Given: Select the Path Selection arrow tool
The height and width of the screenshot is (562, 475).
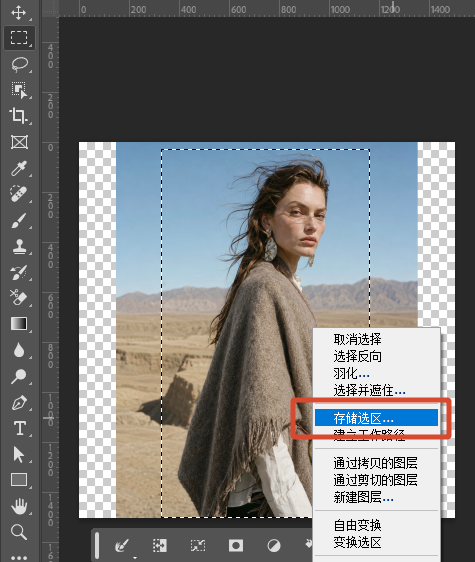Looking at the screenshot, I should (19, 454).
